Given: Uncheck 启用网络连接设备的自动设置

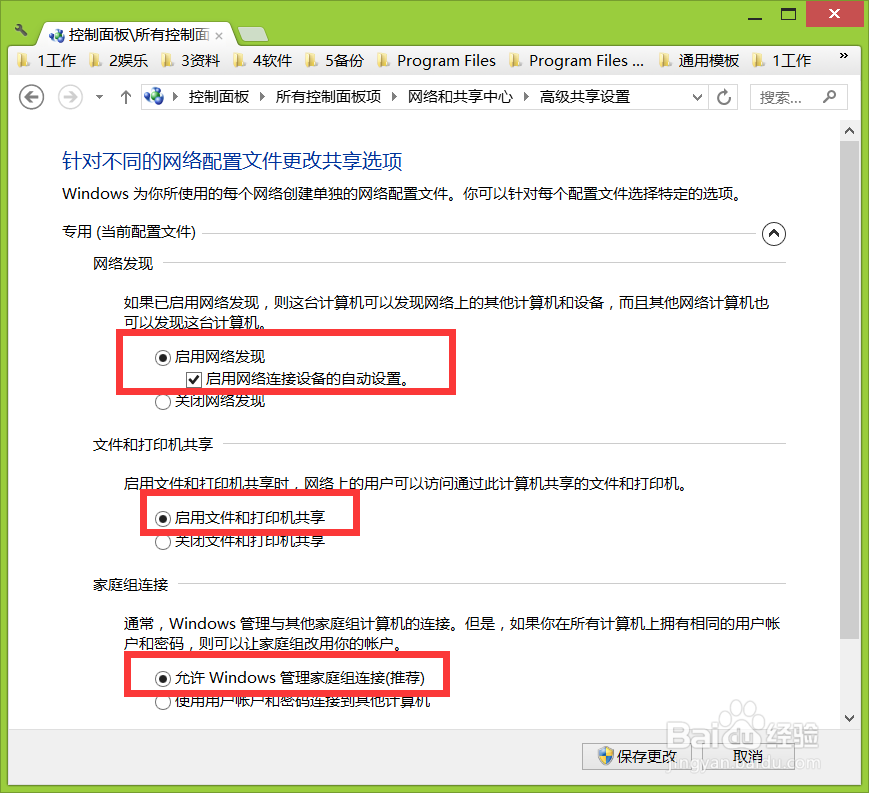Looking at the screenshot, I should coord(192,378).
